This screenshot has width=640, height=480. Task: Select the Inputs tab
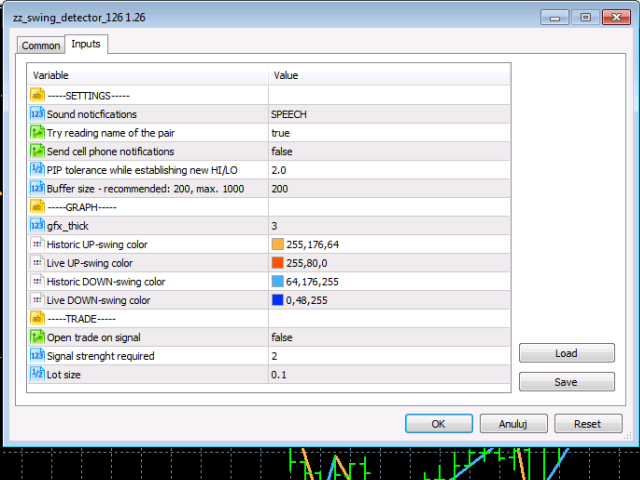[86, 44]
